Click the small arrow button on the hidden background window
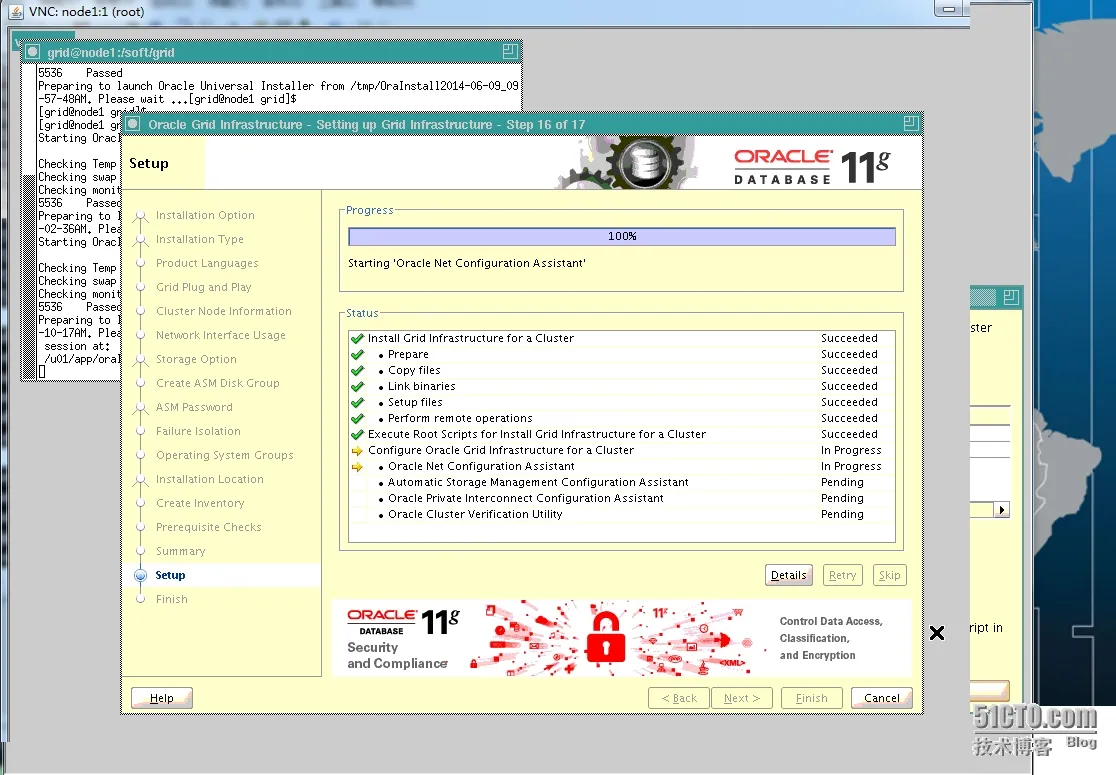Viewport: 1116px width, 775px height. 1004,509
